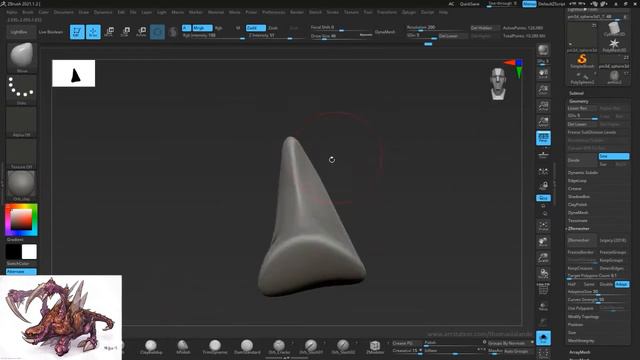Toggle the Adapt option in ZRemesher

(622, 284)
